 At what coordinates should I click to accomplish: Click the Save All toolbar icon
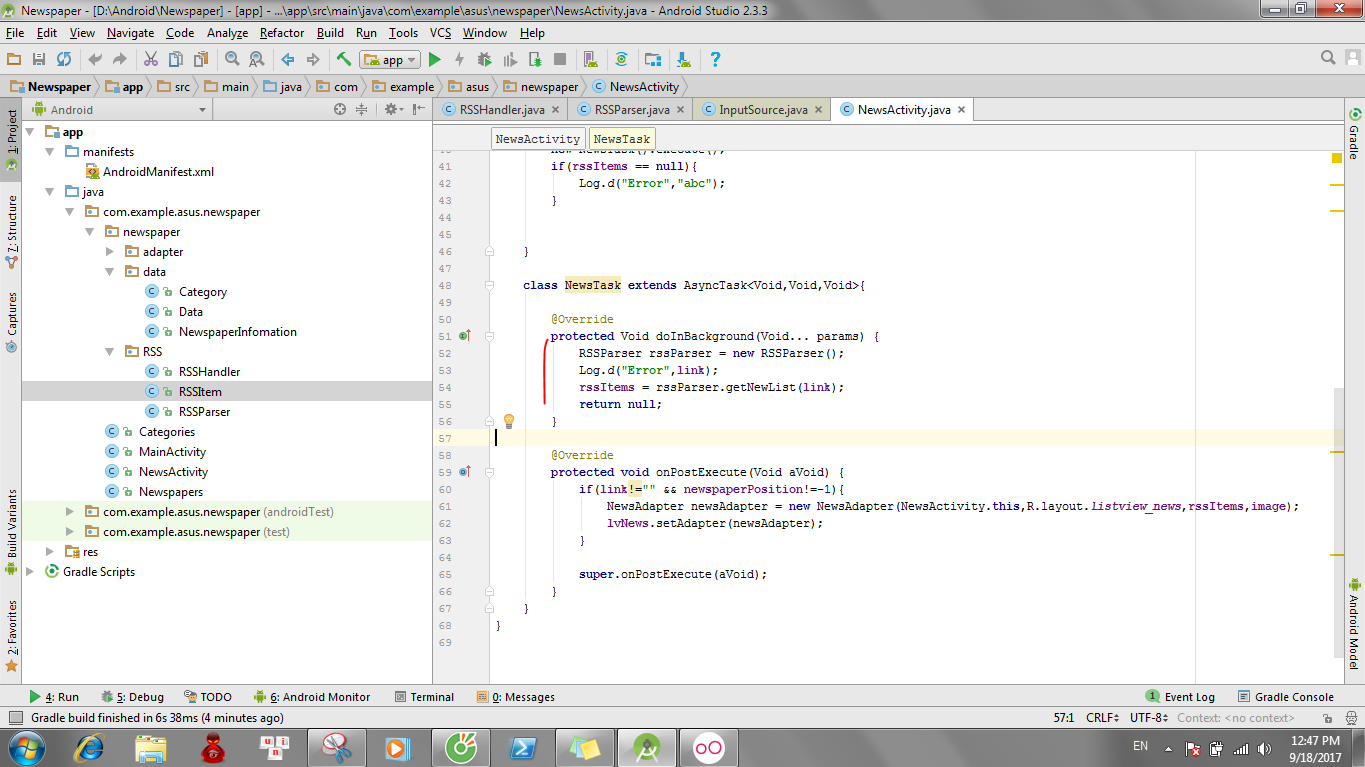coord(39,60)
